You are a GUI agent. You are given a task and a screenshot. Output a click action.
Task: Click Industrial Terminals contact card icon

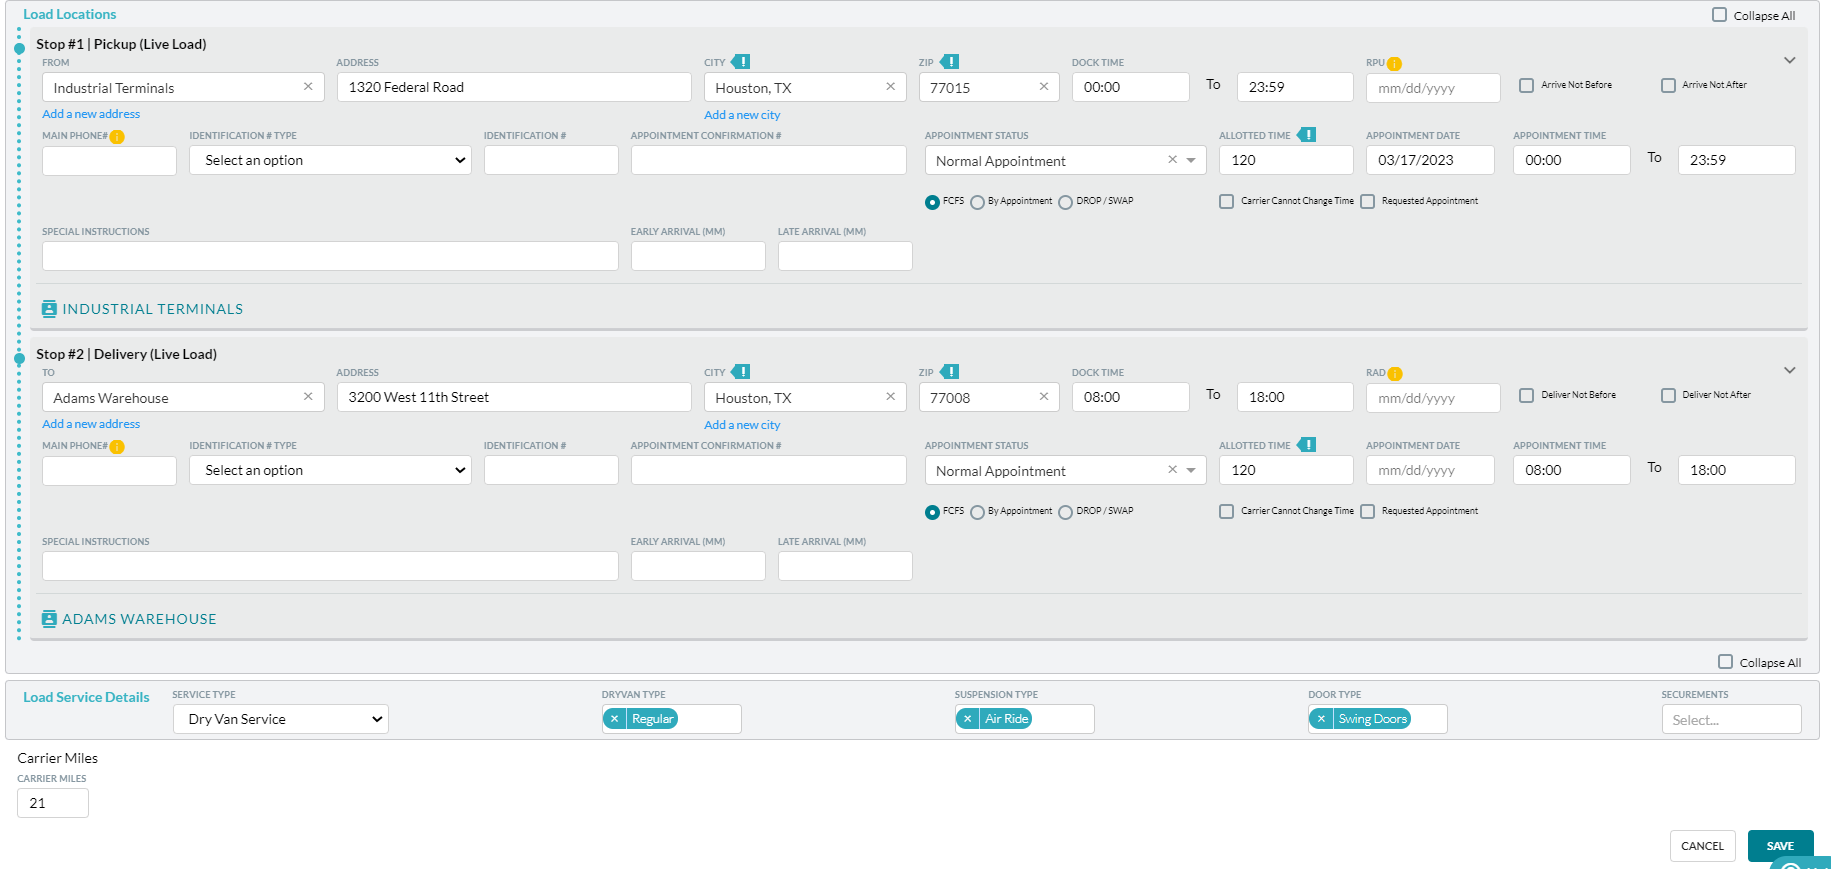click(x=49, y=309)
